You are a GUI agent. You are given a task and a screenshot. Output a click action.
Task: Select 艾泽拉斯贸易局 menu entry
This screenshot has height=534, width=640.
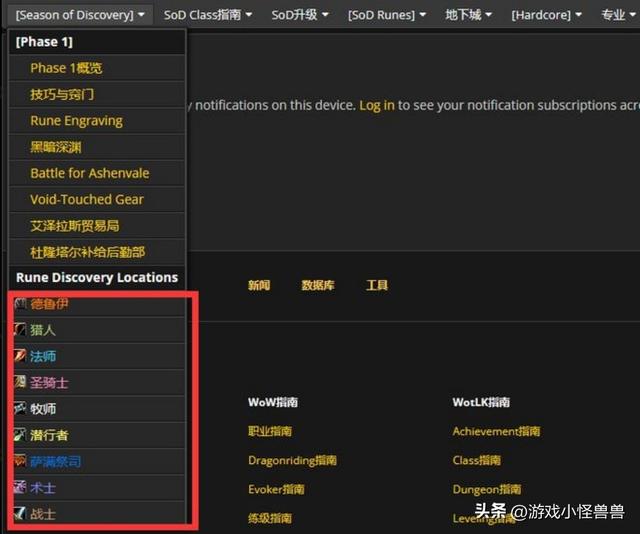click(97, 226)
